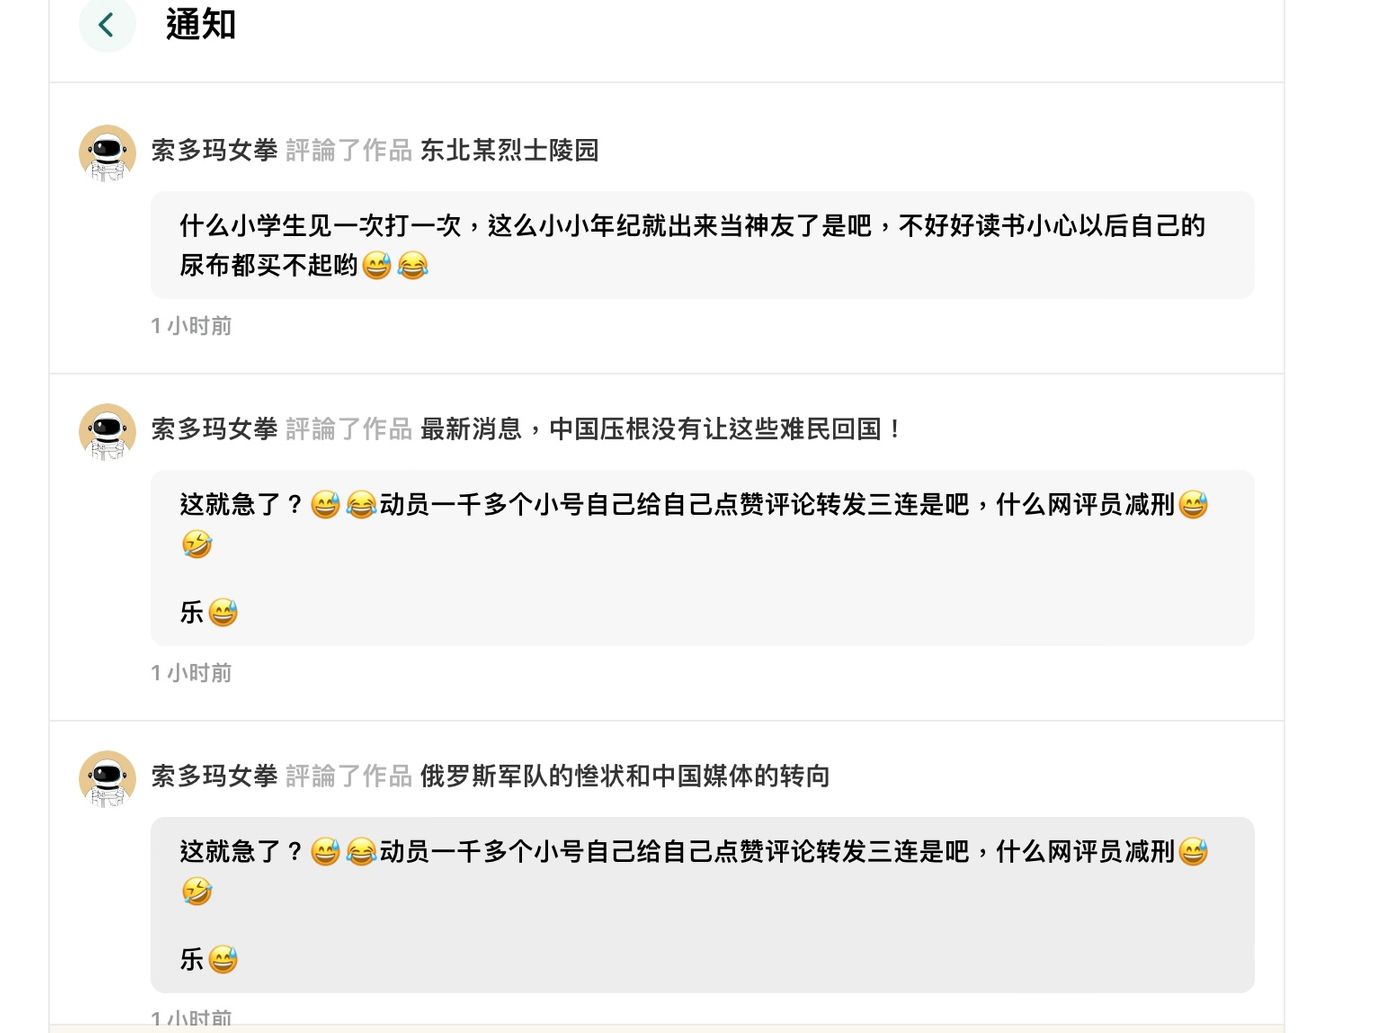Open 索多玛女拳 profile in the 俄罗斯军队 notification
The width and height of the screenshot is (1400, 1033).
coord(214,776)
